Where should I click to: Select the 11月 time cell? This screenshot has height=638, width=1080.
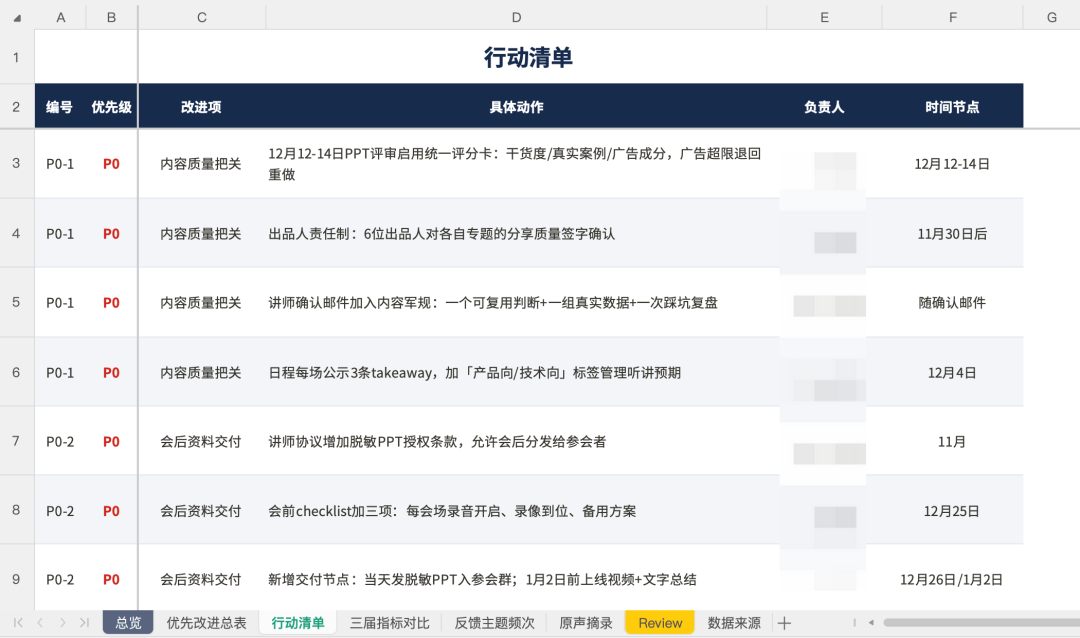click(x=953, y=442)
